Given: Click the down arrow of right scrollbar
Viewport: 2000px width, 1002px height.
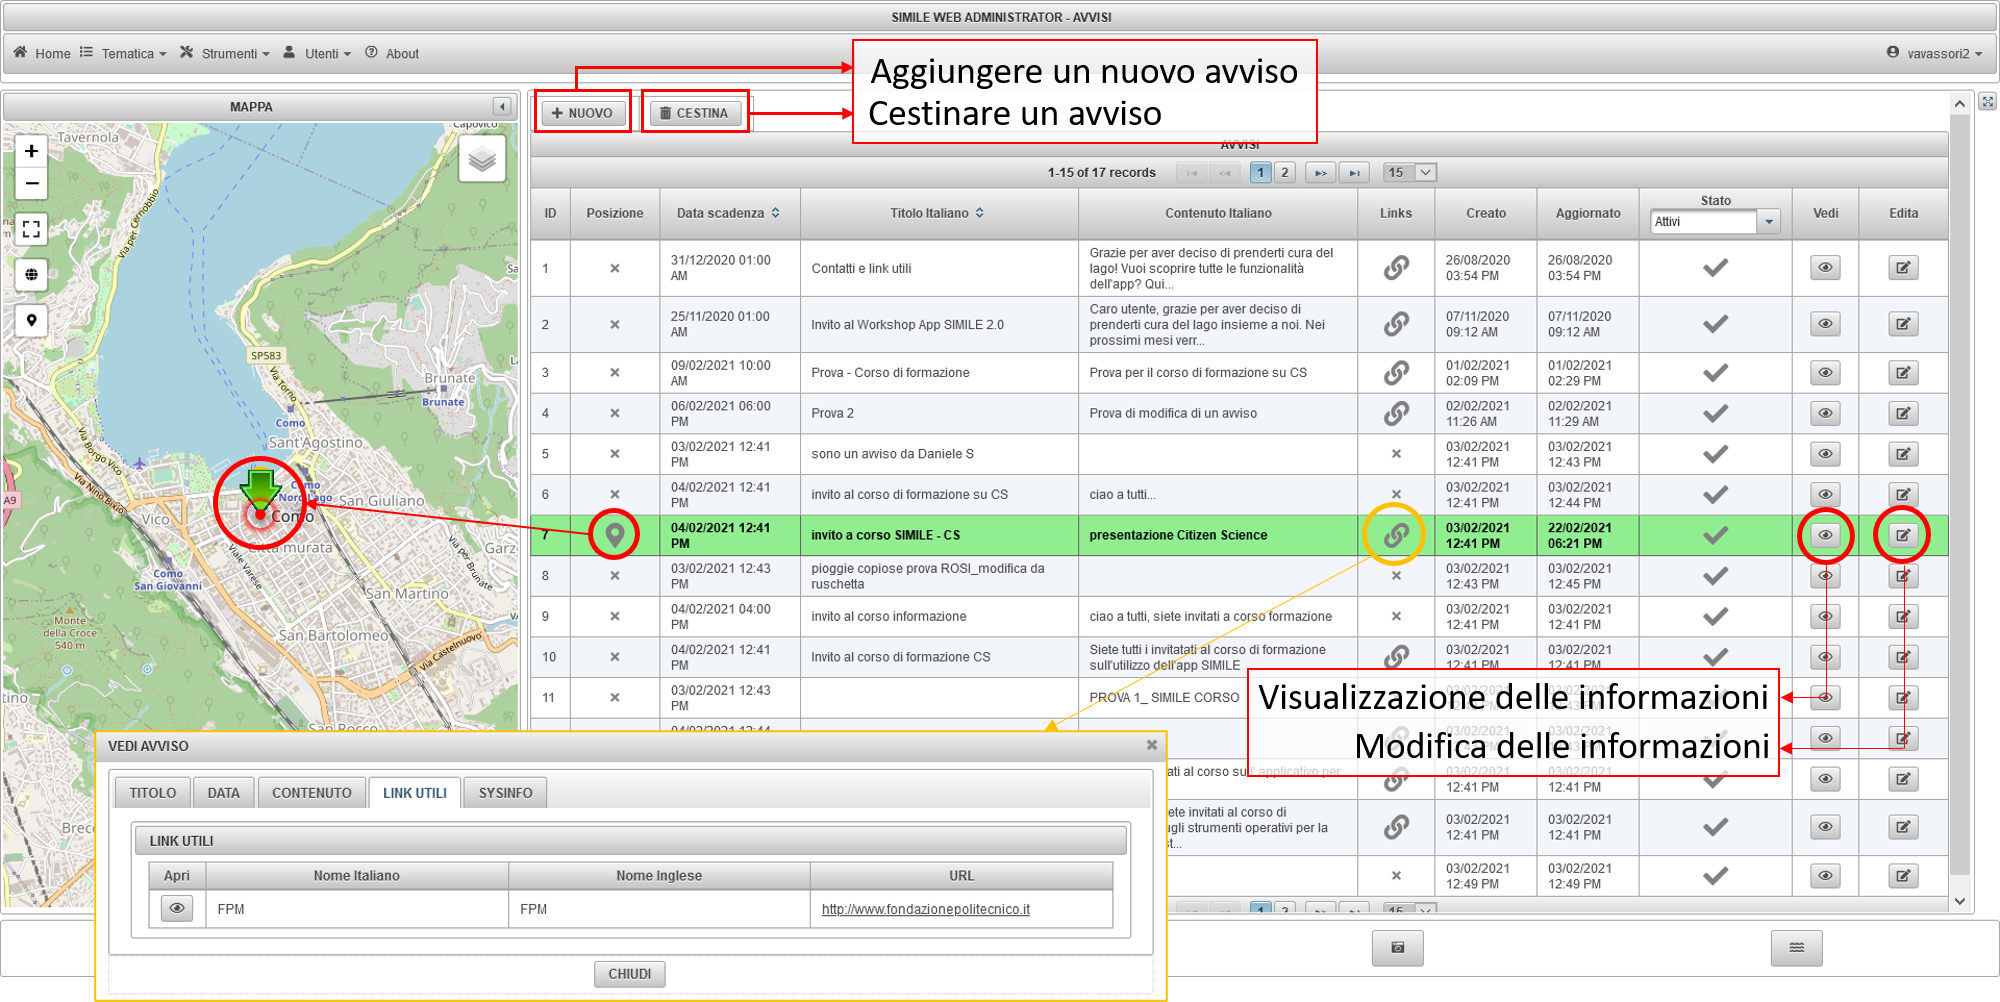Looking at the screenshot, I should click(x=1960, y=901).
